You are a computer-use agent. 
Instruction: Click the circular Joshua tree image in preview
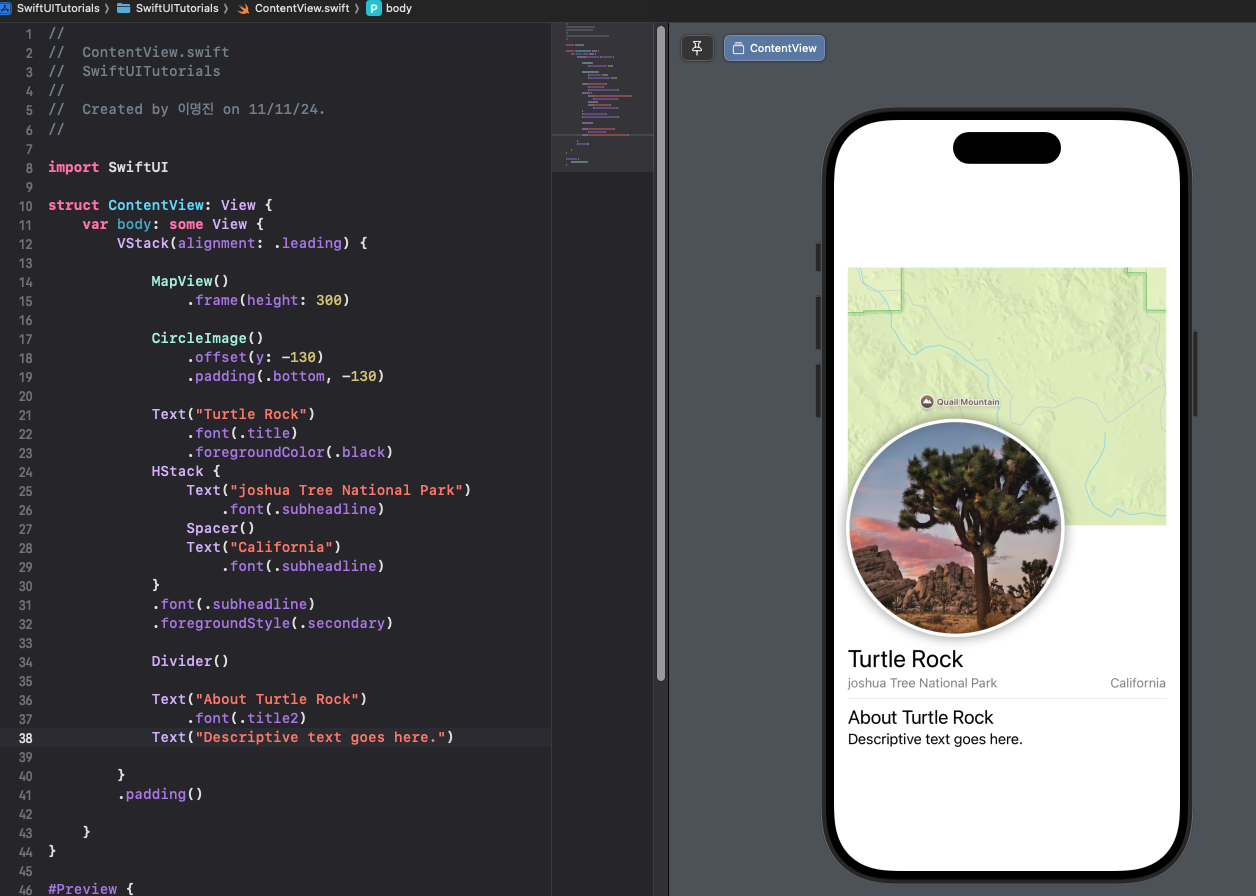[x=955, y=527]
